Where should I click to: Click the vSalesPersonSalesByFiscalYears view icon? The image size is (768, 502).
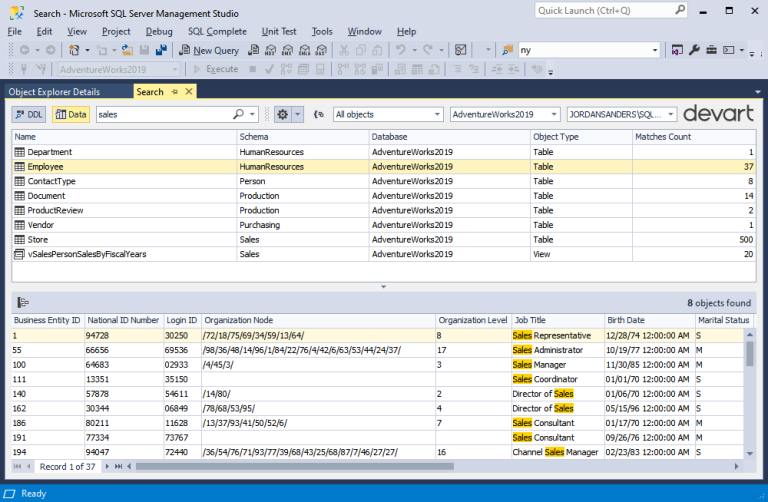point(19,254)
